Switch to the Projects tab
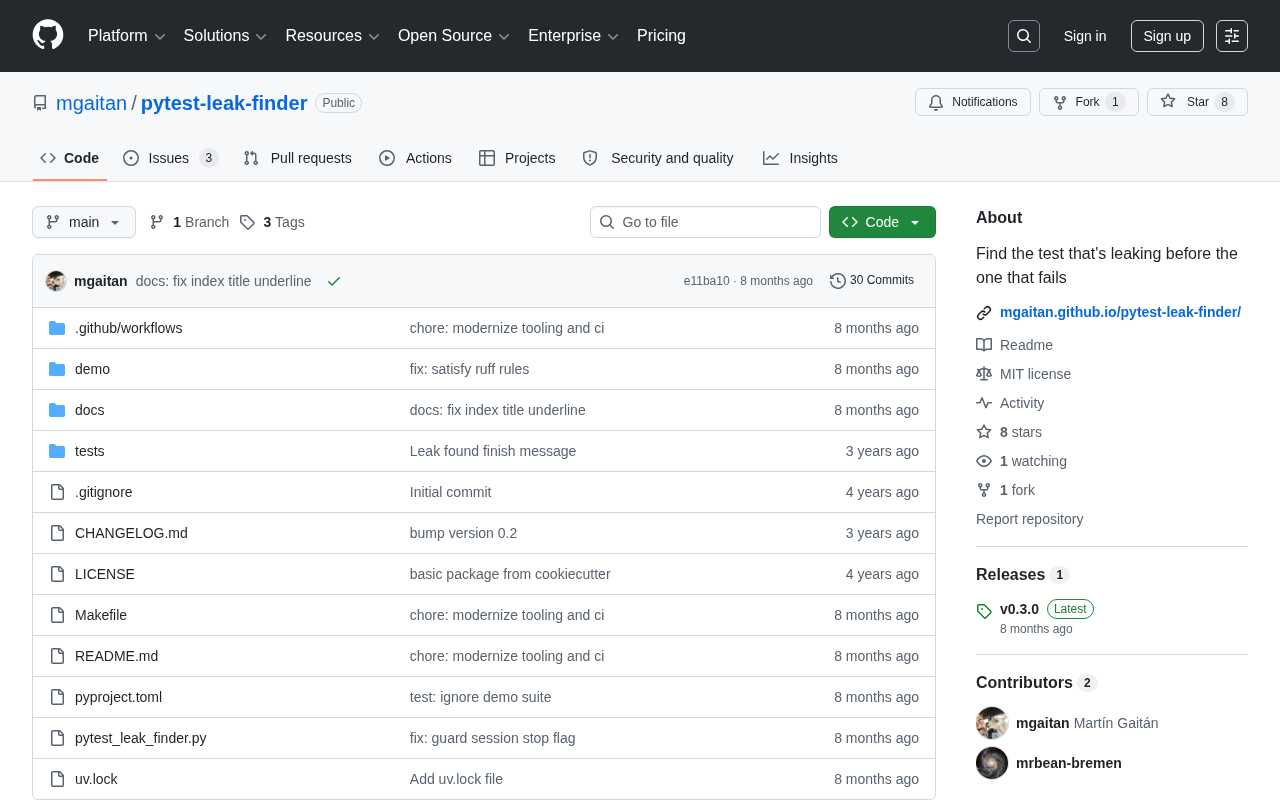Image resolution: width=1280 pixels, height=800 pixels. point(517,158)
